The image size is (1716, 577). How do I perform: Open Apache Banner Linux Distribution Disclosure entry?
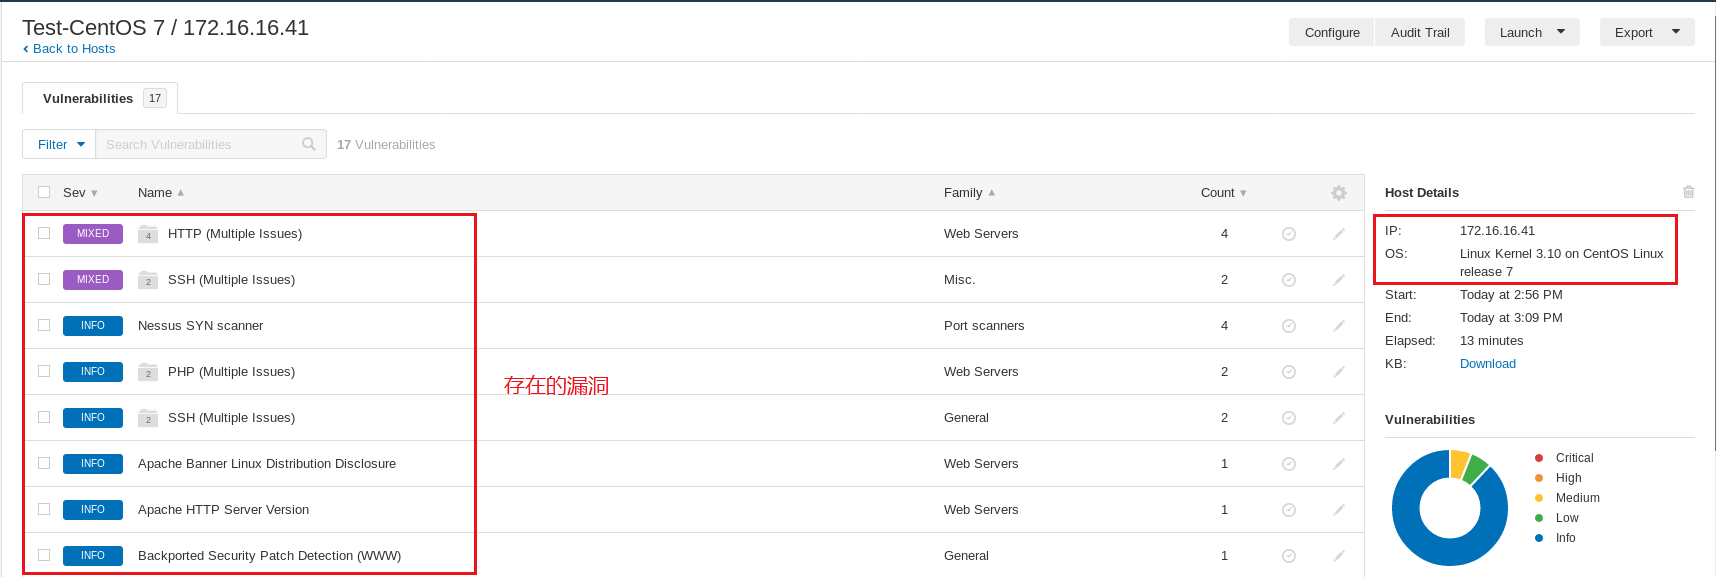click(267, 464)
